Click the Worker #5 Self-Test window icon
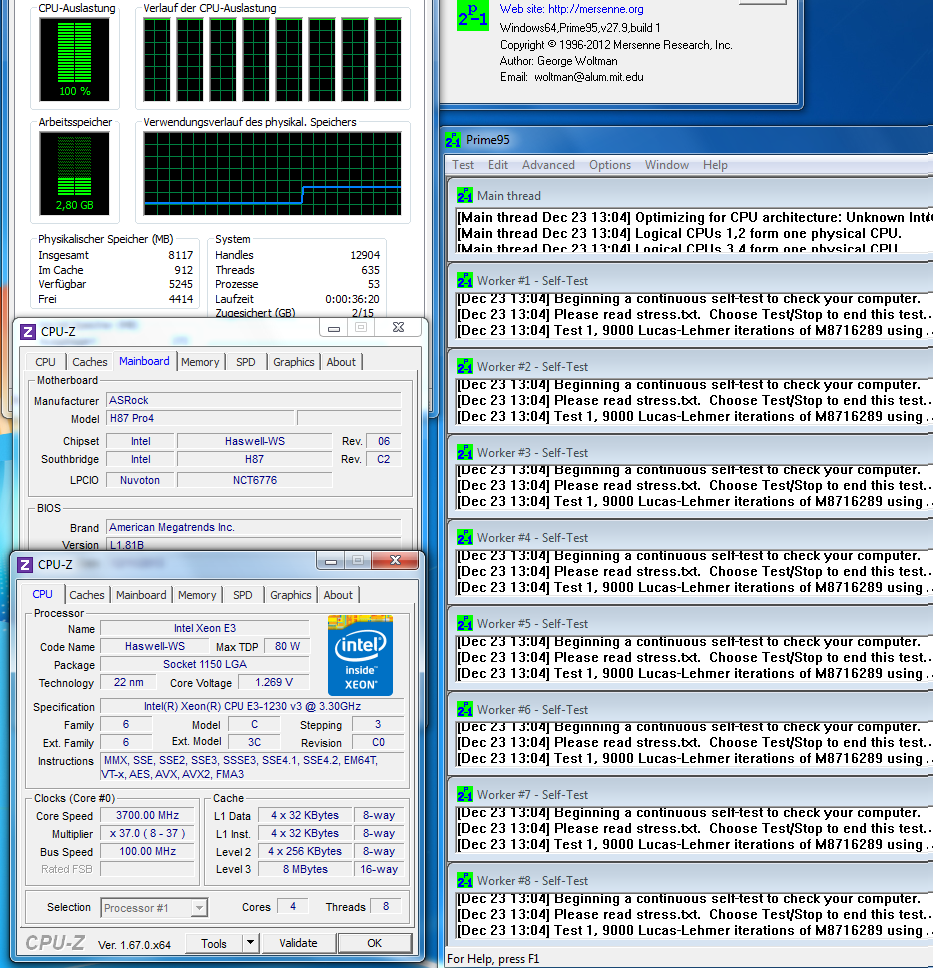Image resolution: width=933 pixels, height=968 pixels. (464, 624)
